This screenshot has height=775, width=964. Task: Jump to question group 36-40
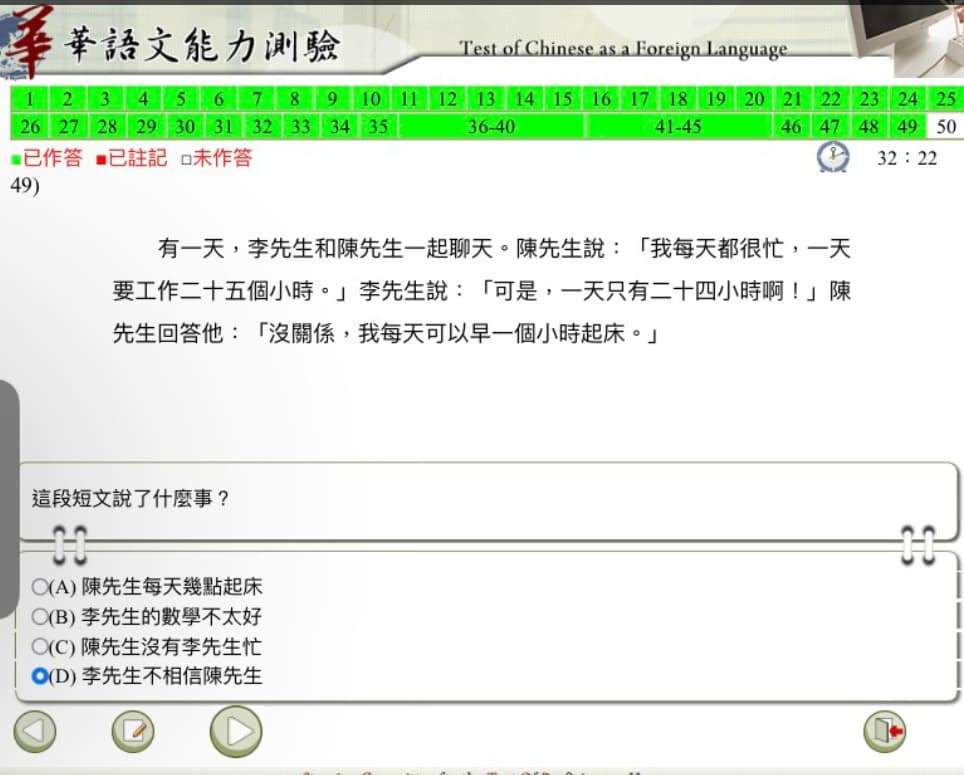coord(491,127)
